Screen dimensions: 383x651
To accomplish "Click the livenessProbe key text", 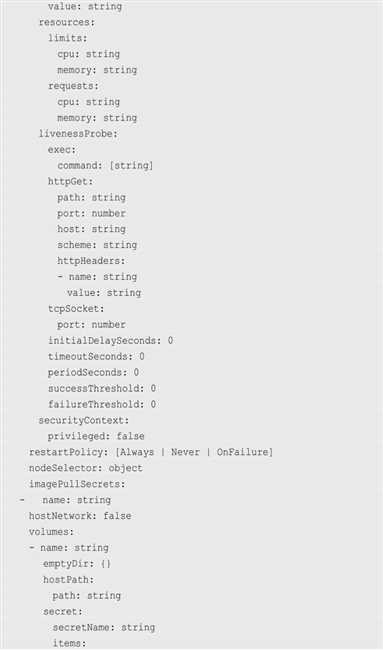I will click(x=78, y=134).
